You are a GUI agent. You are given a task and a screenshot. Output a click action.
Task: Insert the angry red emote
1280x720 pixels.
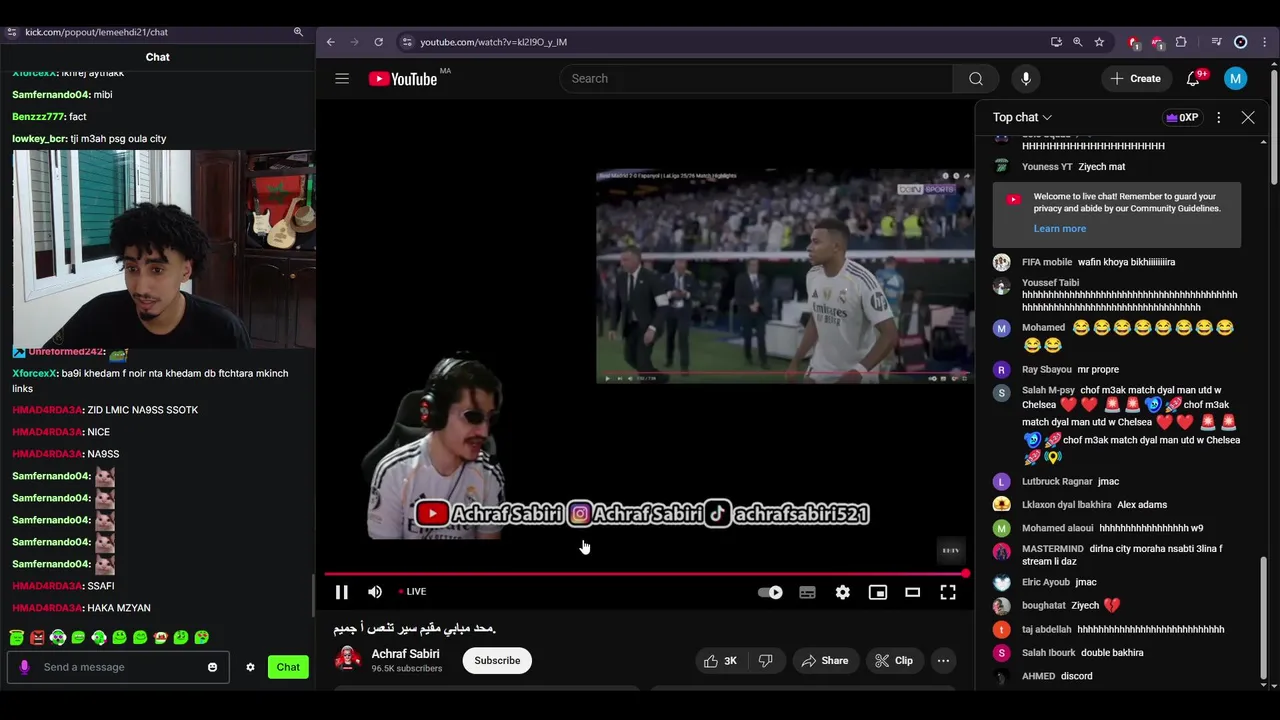(x=37, y=637)
